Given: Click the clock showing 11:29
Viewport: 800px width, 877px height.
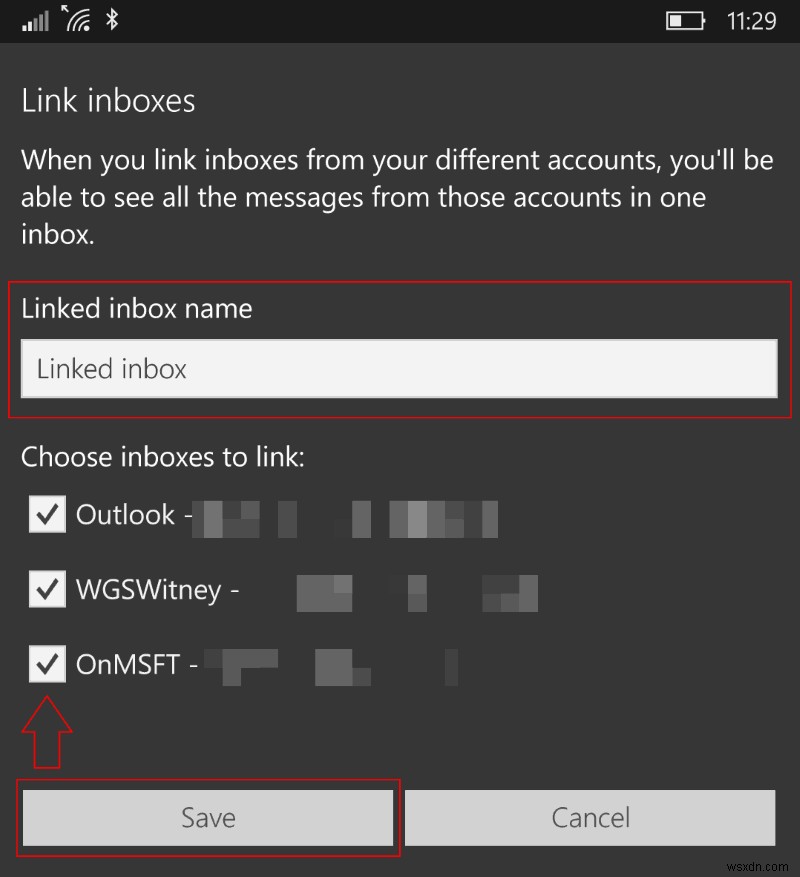Looking at the screenshot, I should [755, 19].
